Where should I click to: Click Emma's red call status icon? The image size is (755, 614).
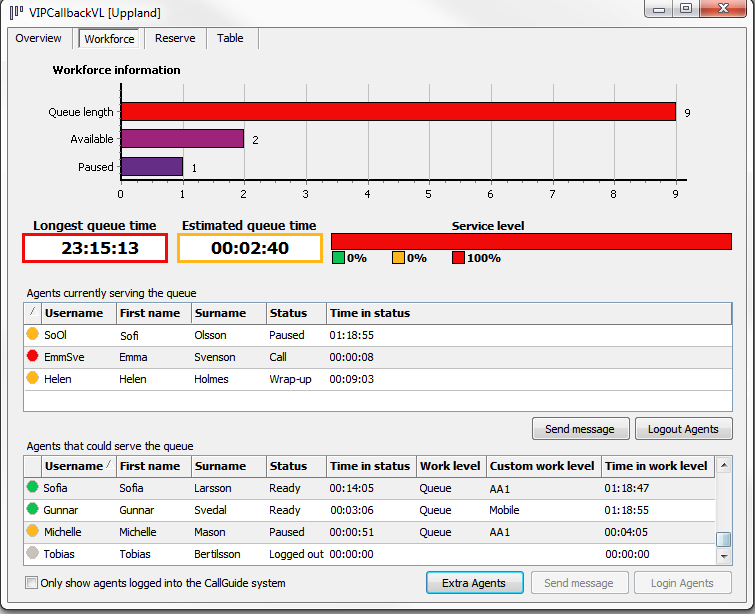point(33,357)
